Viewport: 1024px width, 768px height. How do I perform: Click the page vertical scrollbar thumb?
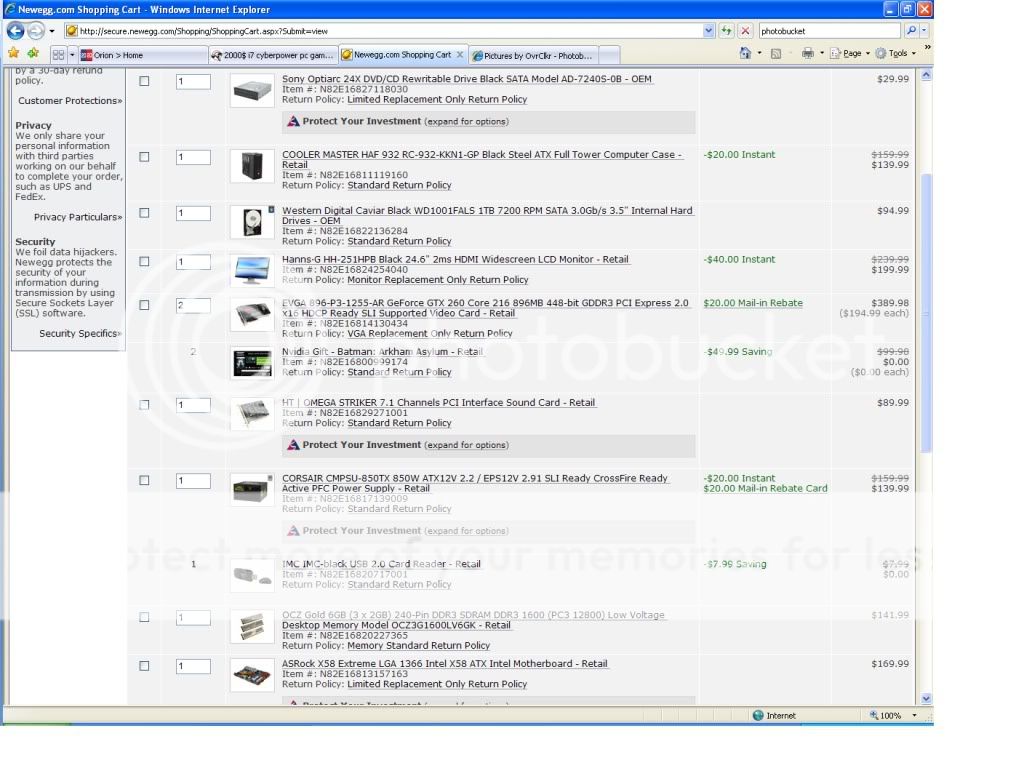point(925,313)
